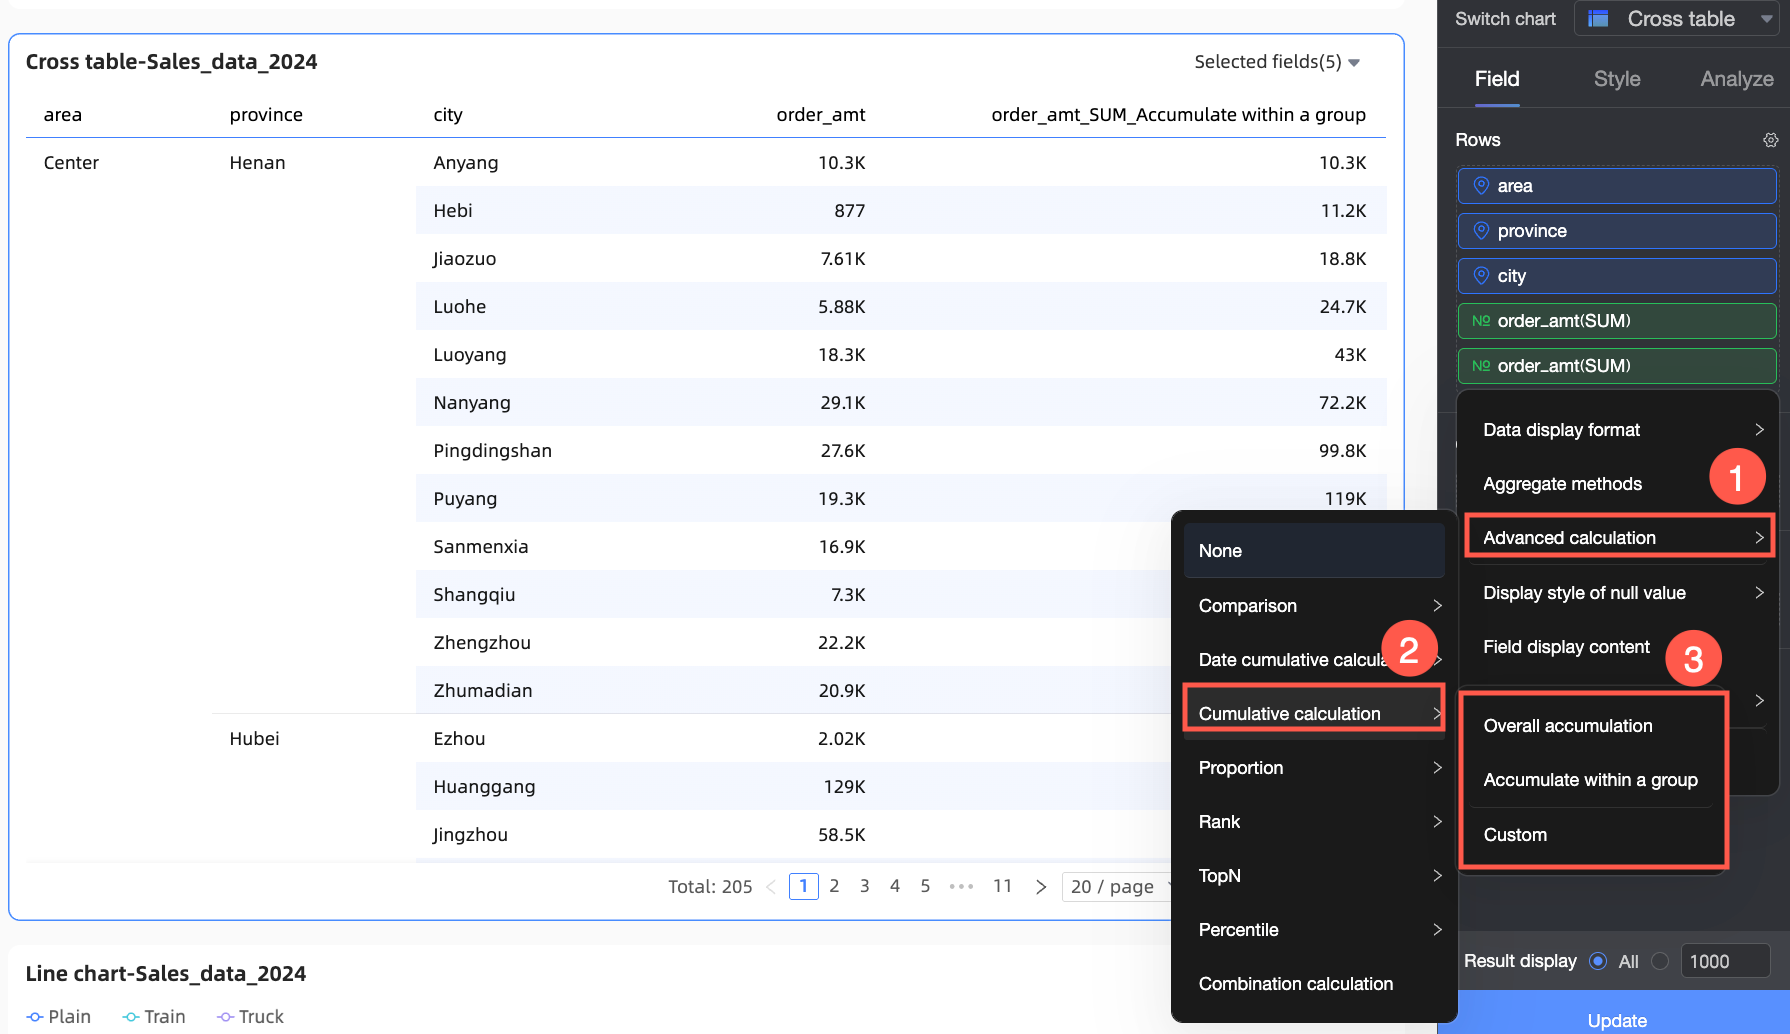Expand the TopN submenu arrow
Viewport: 1790px width, 1034px height.
(x=1437, y=876)
